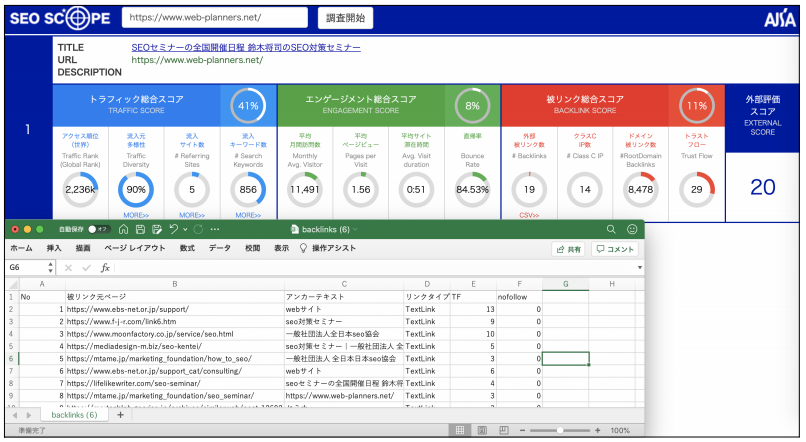This screenshot has height=442, width=806.
Task: Click the Home icon in Excel title bar
Action: click(x=123, y=229)
